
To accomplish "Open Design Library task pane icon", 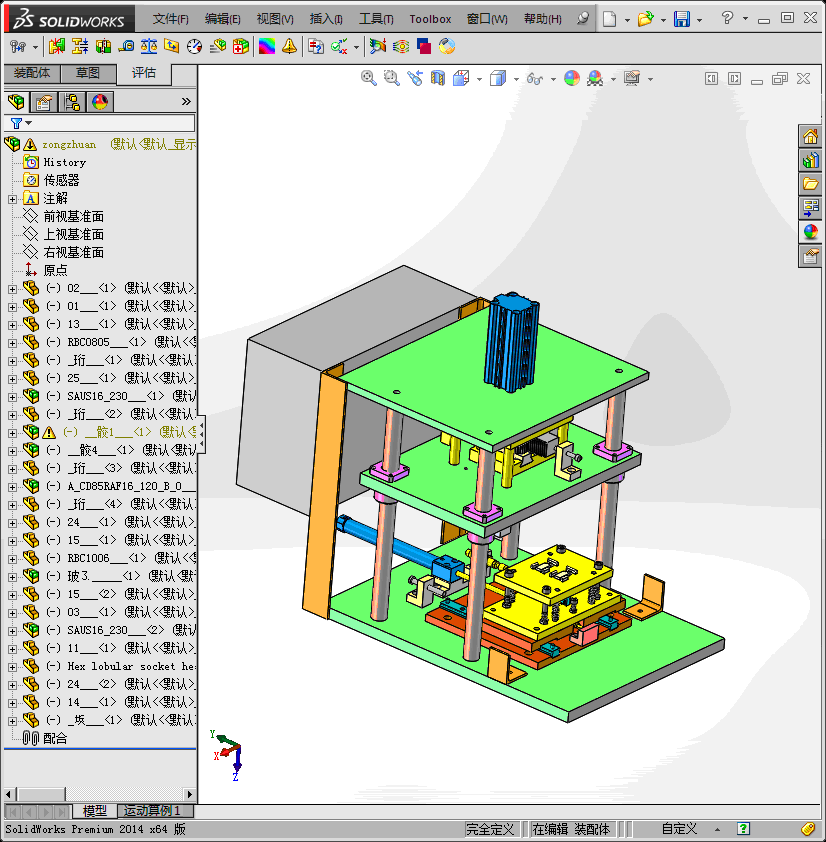I will point(810,160).
